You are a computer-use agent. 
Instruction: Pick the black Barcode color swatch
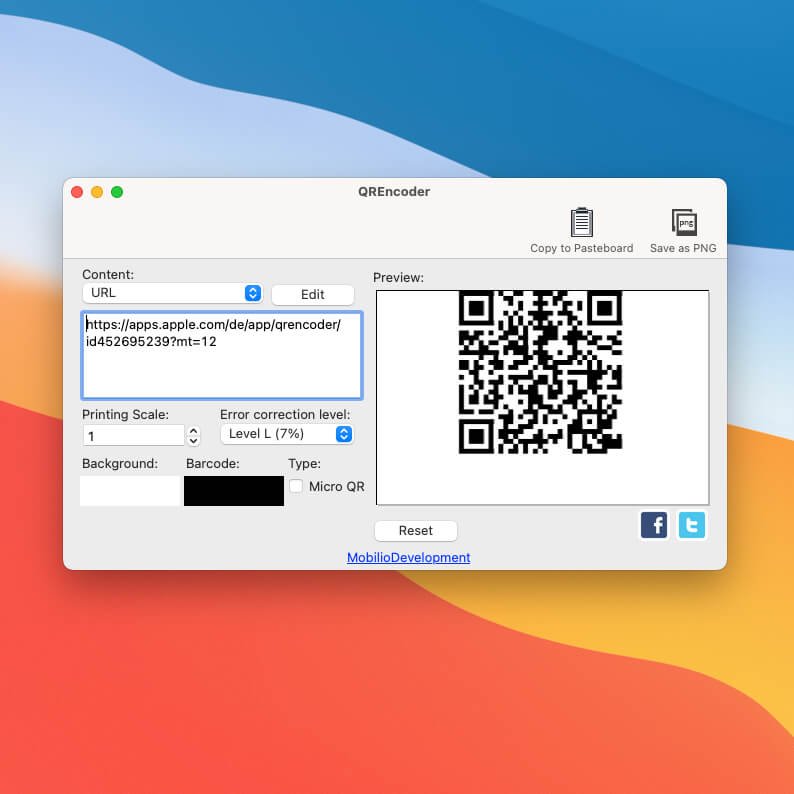233,491
